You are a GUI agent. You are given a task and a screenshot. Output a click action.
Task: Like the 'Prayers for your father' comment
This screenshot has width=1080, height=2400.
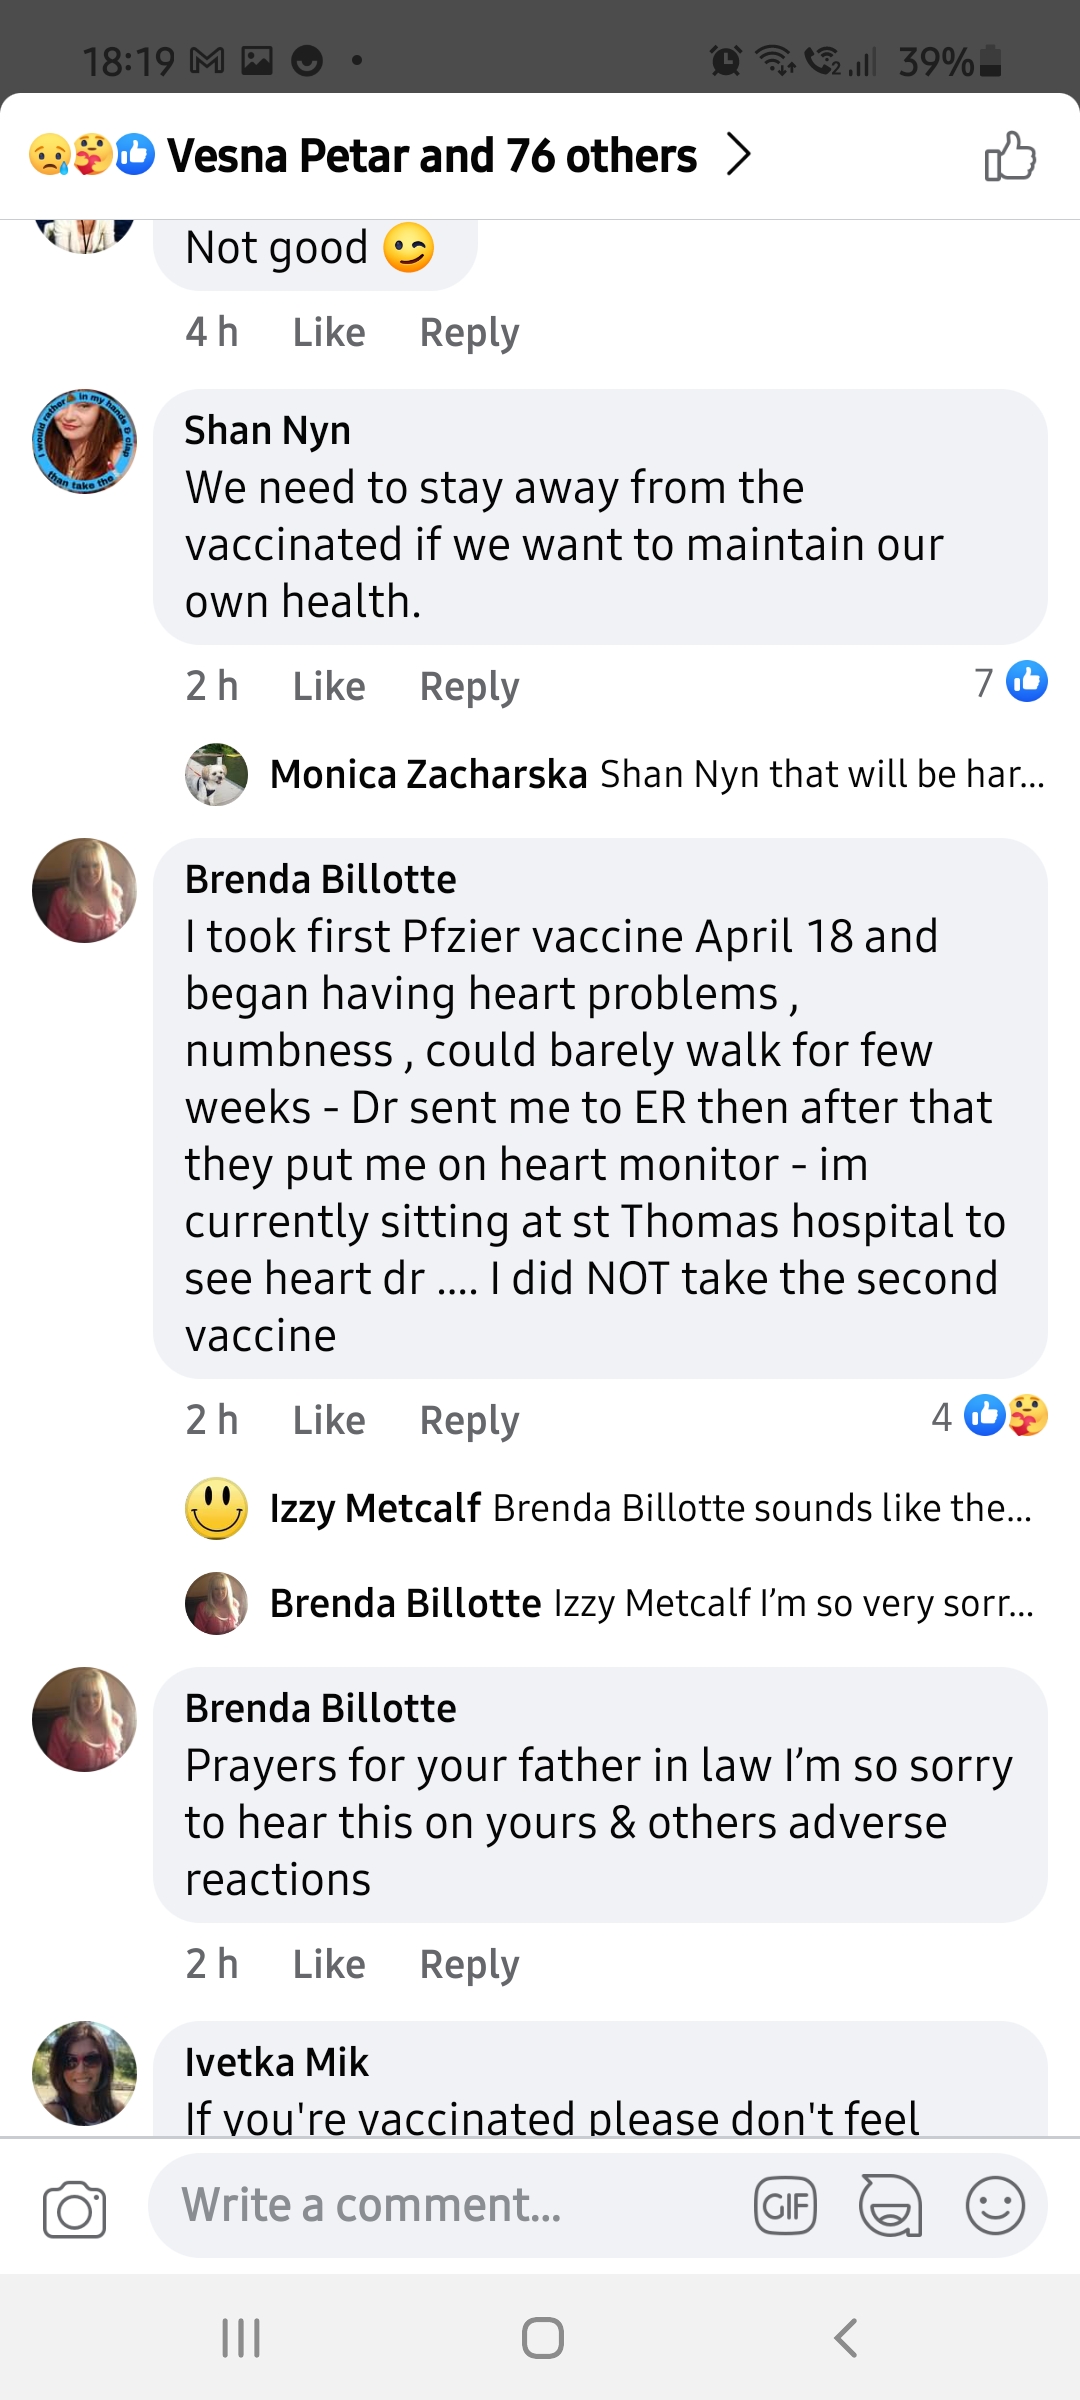pyautogui.click(x=329, y=1965)
